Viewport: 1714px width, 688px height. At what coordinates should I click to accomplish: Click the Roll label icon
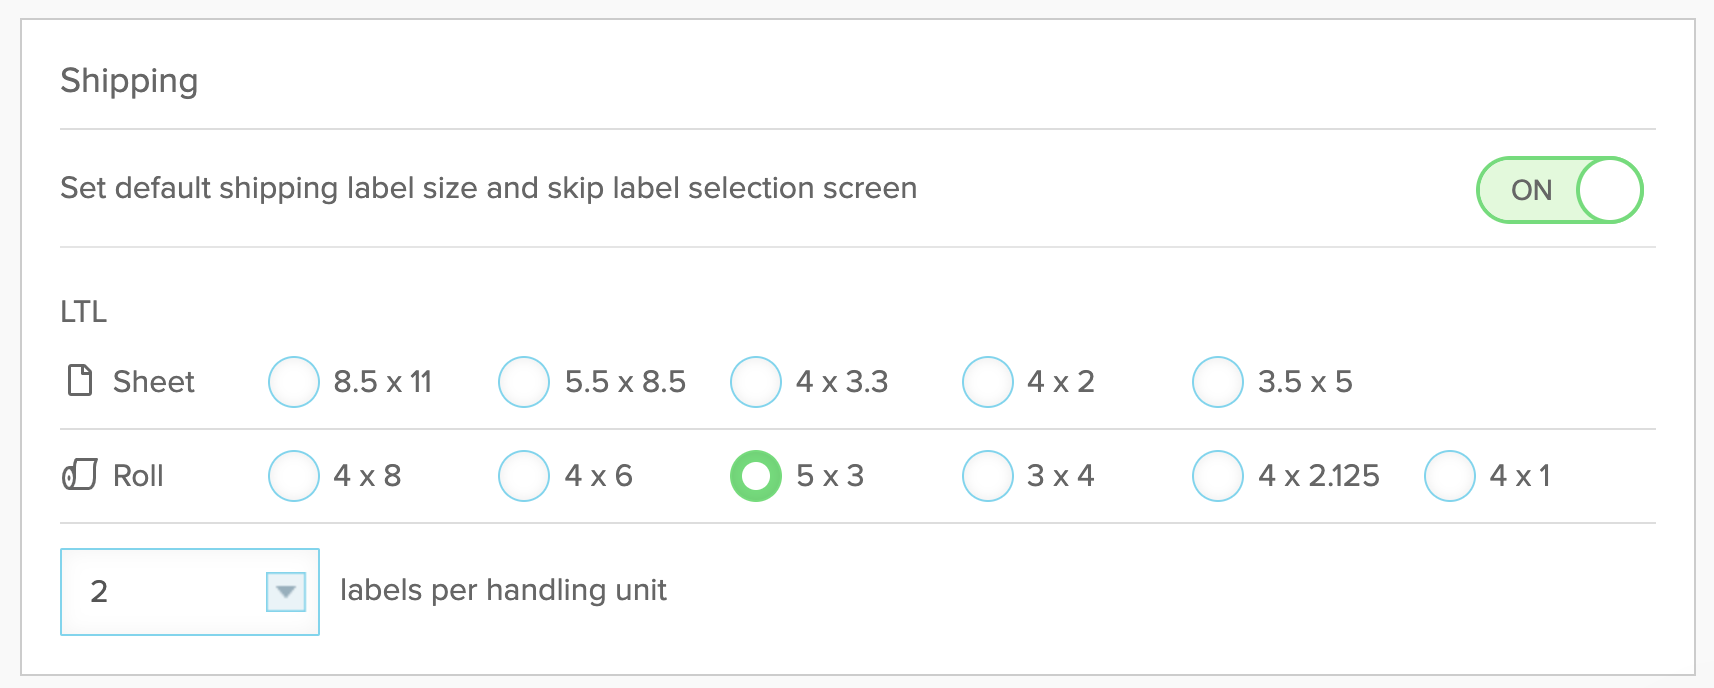(80, 475)
